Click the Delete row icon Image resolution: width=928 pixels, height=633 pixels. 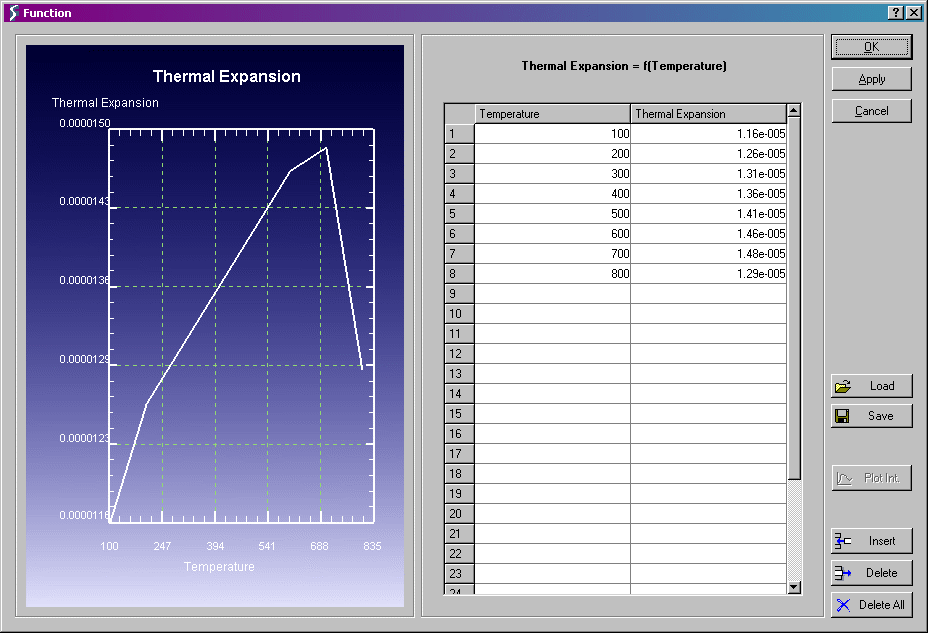(843, 573)
